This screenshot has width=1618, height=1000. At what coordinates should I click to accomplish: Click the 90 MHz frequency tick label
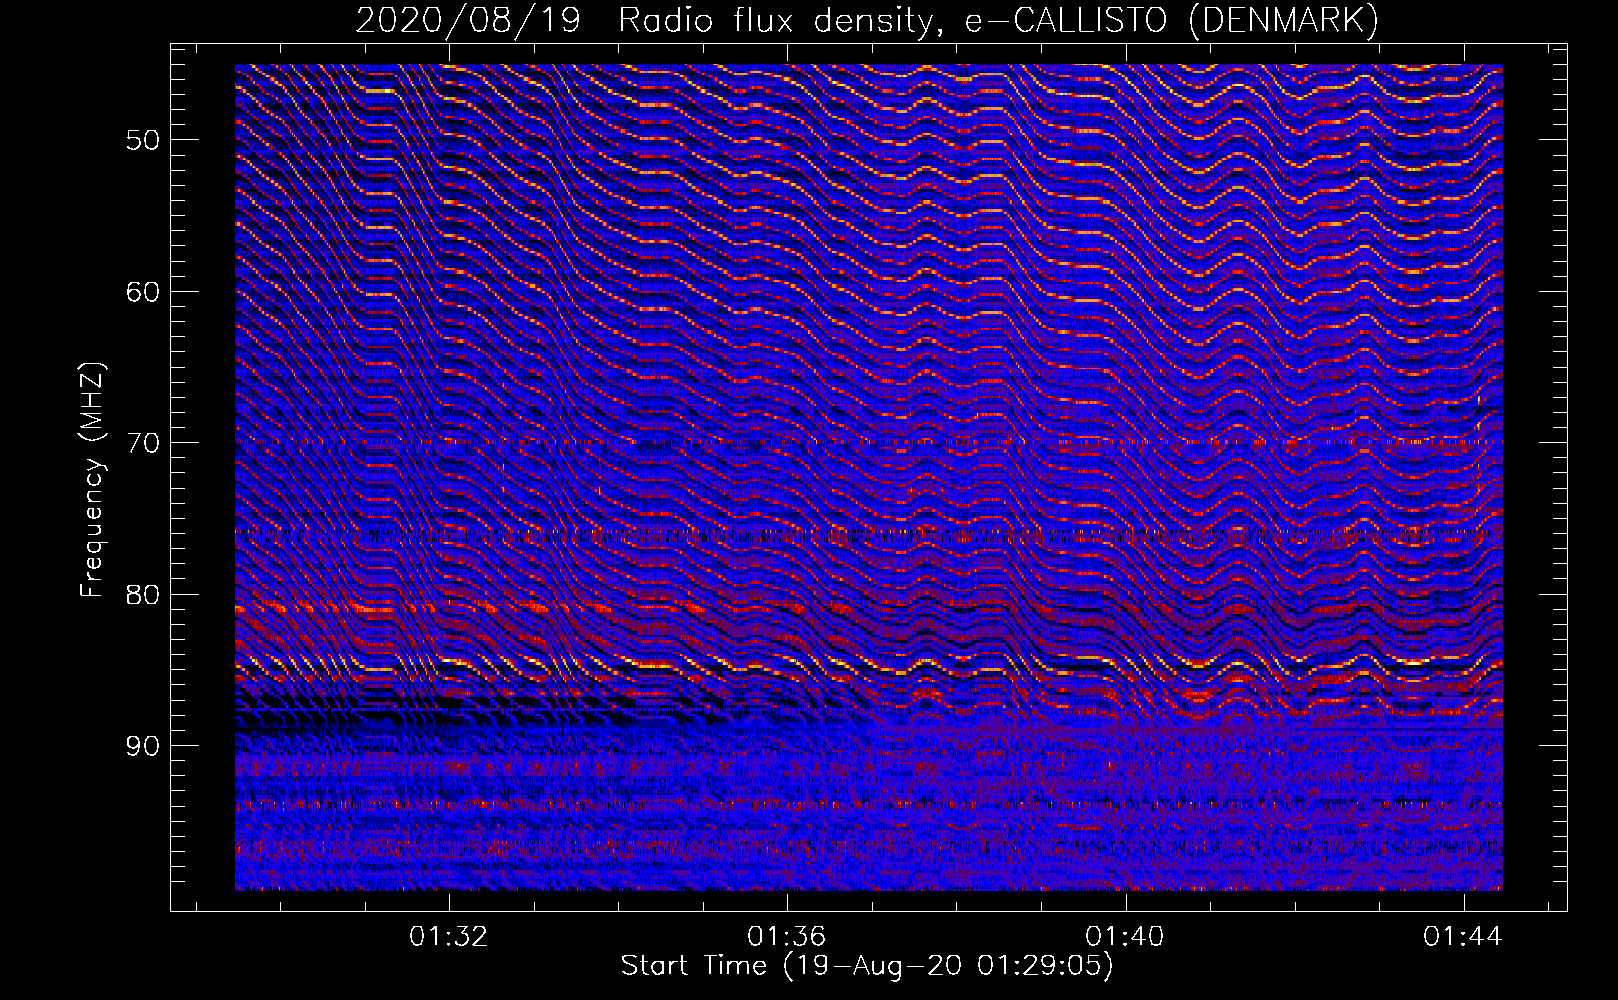pos(143,747)
